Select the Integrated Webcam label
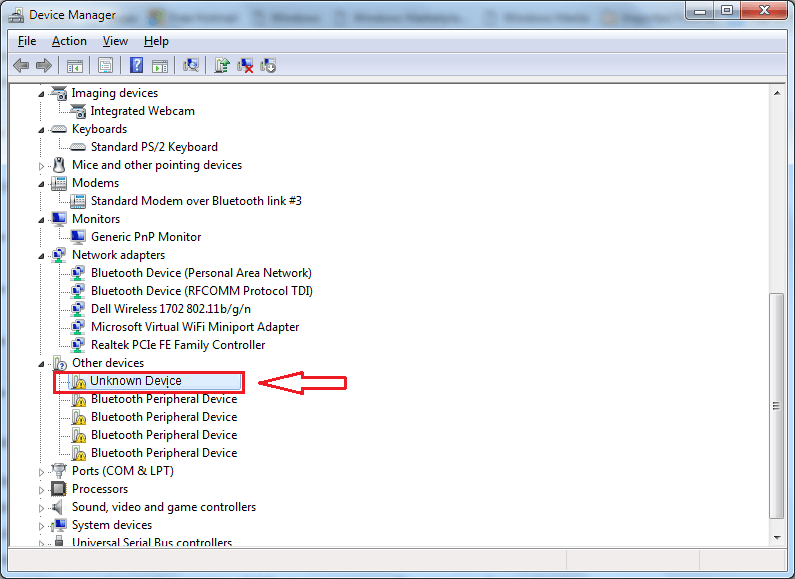 coord(142,111)
